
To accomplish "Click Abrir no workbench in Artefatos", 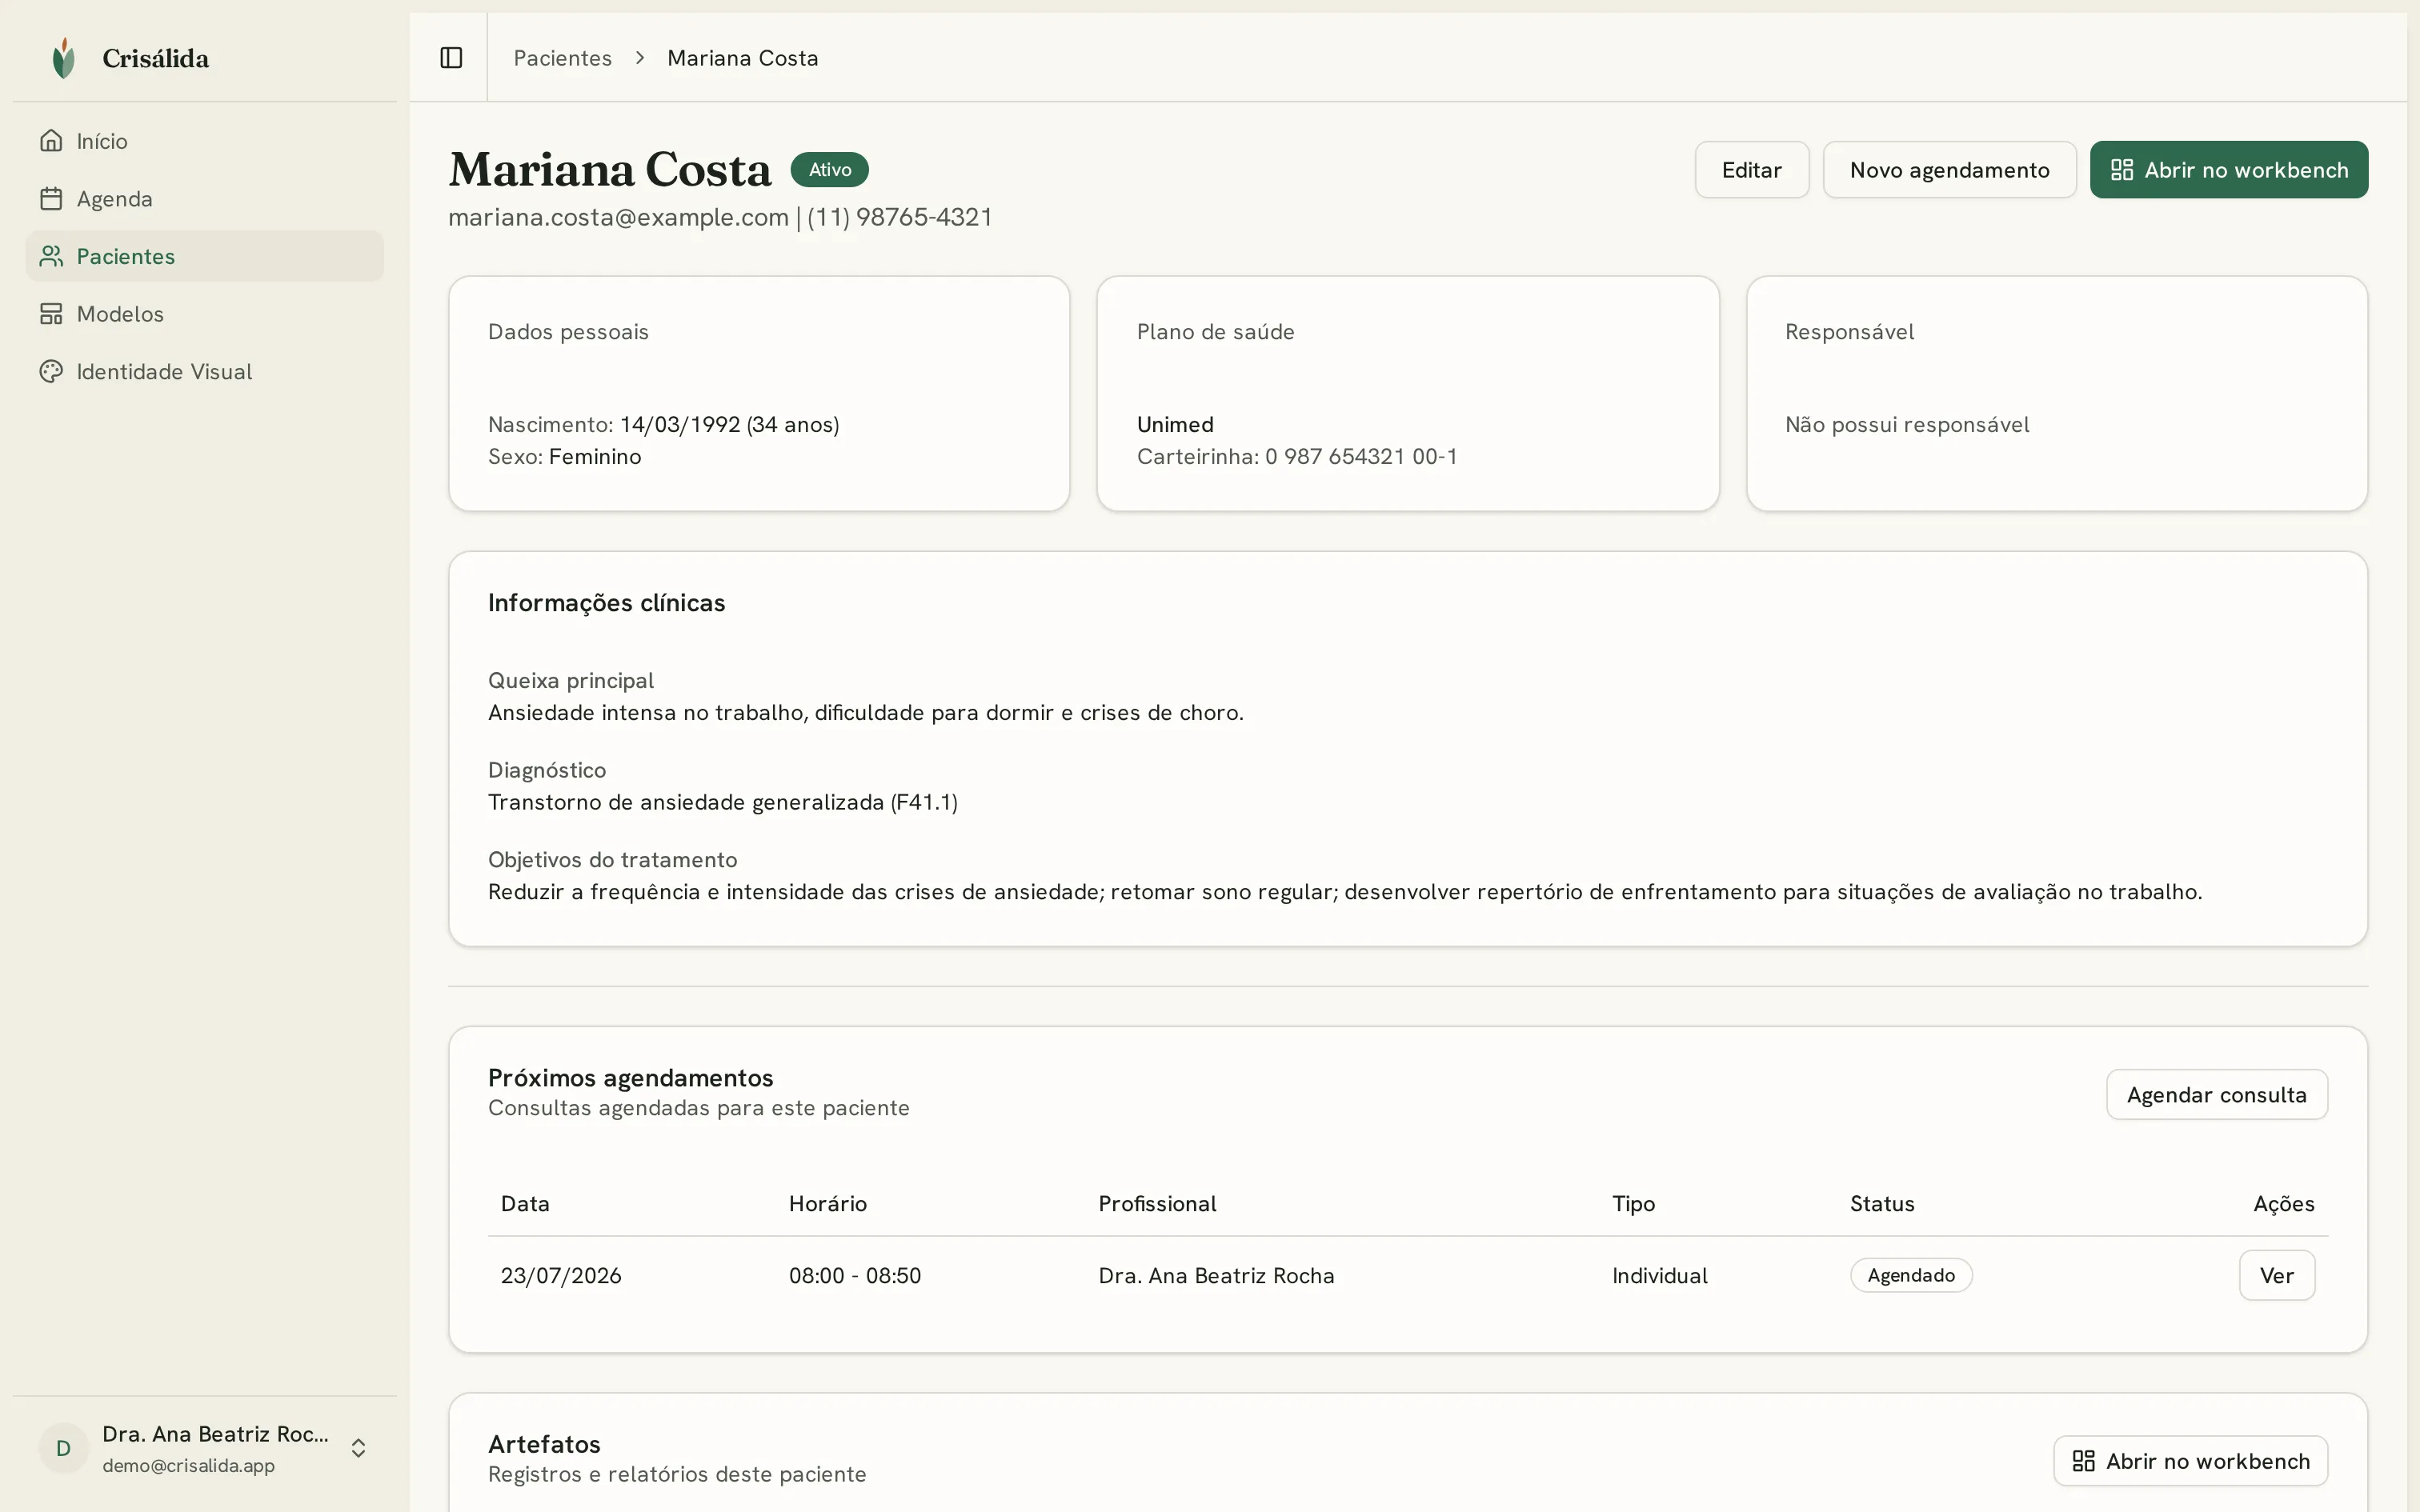I will point(2190,1461).
